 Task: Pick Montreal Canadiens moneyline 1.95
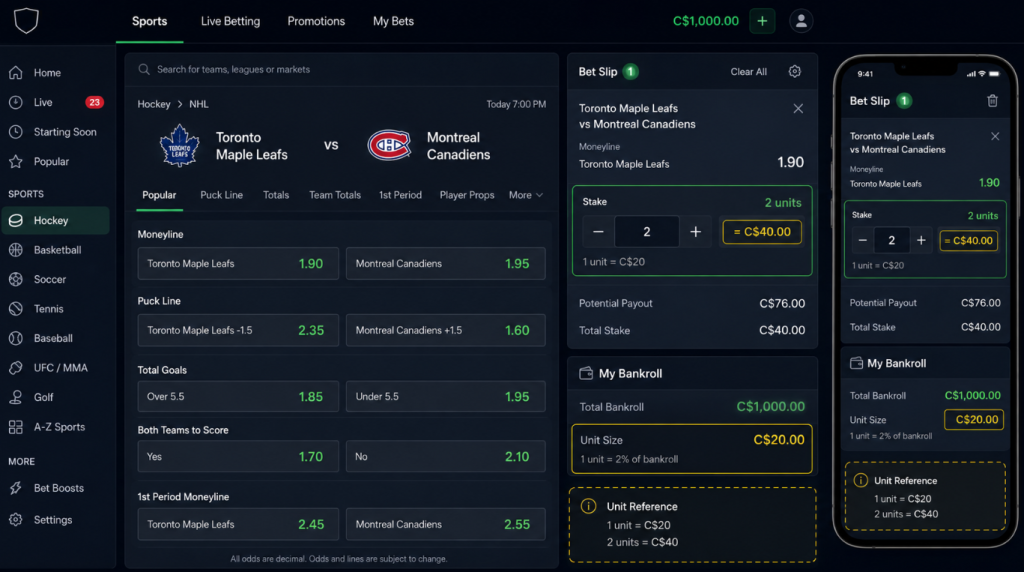coord(445,264)
